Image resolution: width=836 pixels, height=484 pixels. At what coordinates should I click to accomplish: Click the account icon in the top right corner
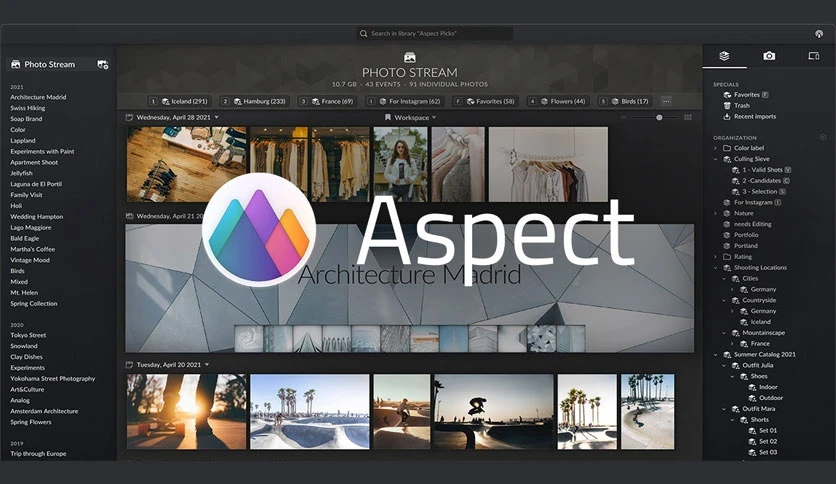[819, 34]
